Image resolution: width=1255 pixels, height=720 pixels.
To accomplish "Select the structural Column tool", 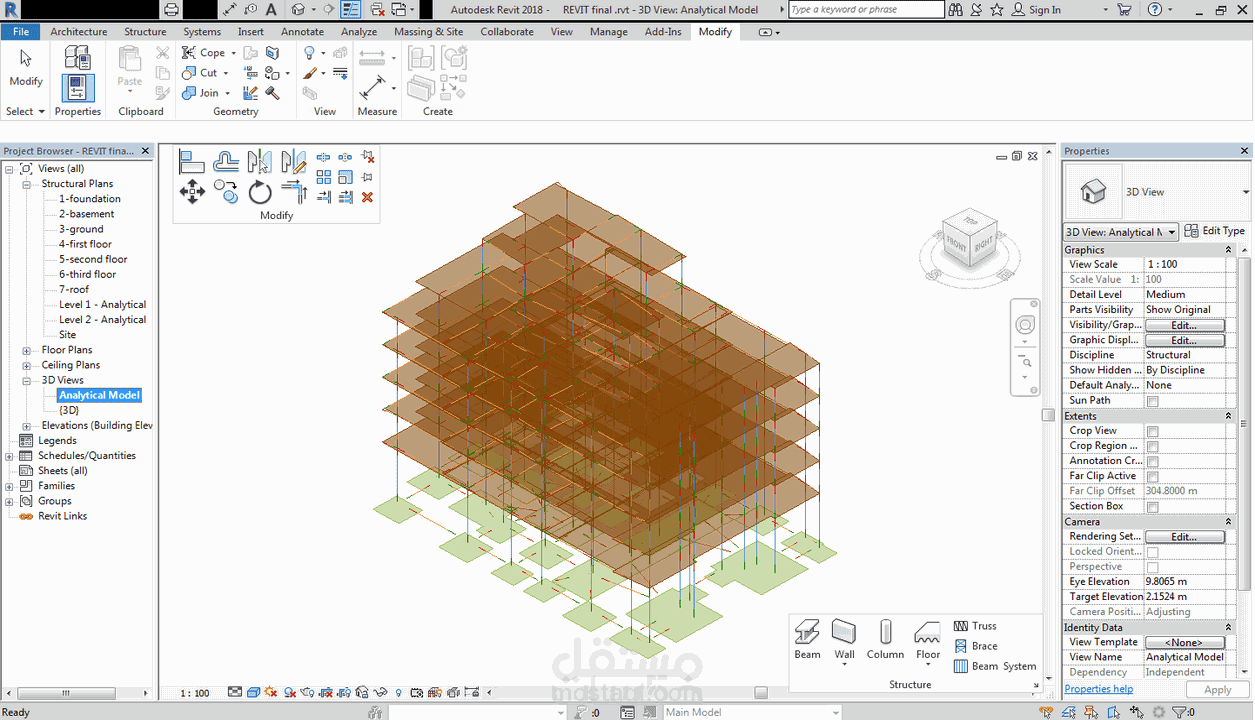I will pos(885,640).
